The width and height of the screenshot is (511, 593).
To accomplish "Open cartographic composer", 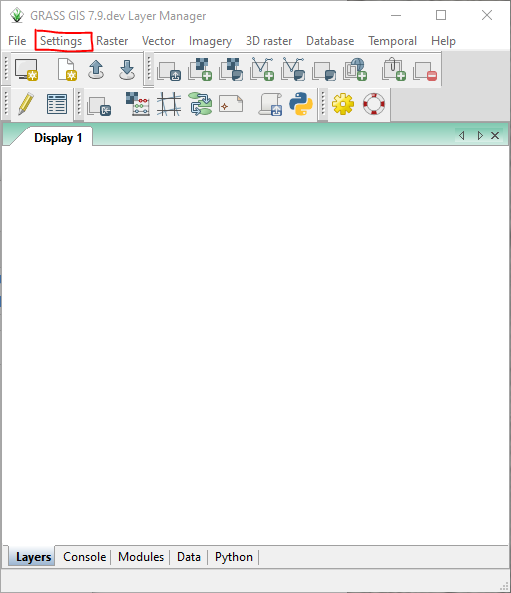I will point(231,104).
